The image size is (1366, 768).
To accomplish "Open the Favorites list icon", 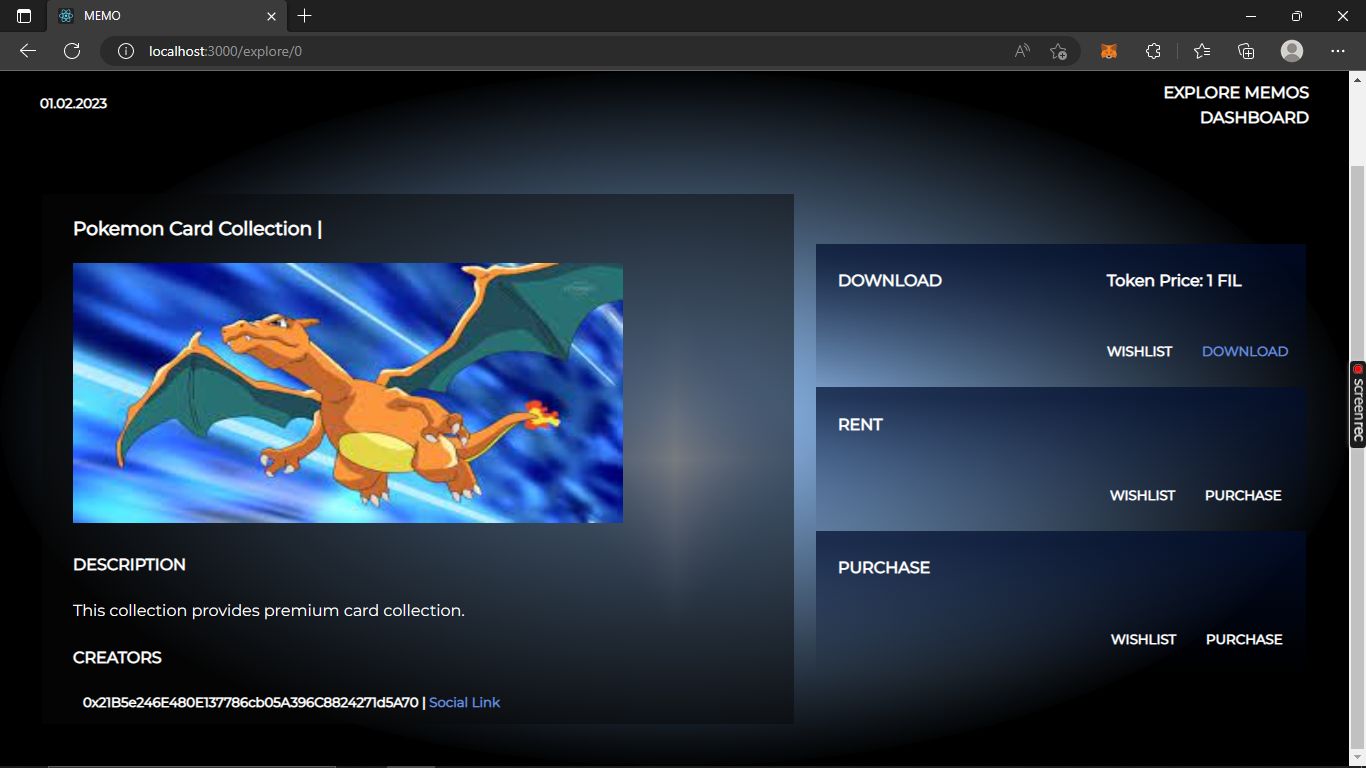I will pos(1202,51).
